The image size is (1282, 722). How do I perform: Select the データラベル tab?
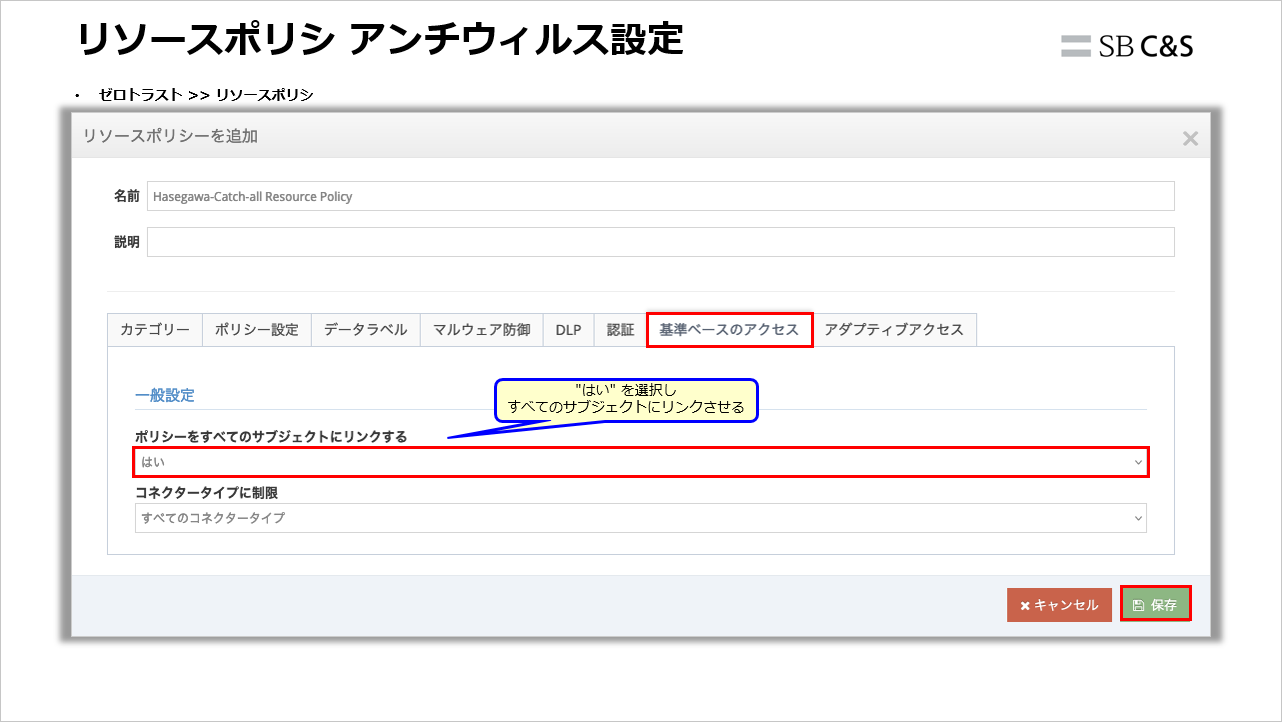pos(366,330)
